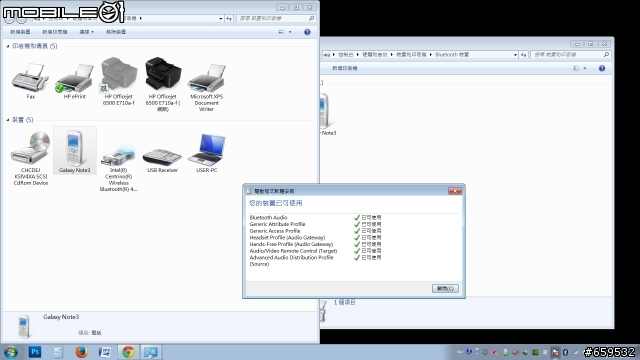Open address bar dropdown in Bluetooth devices window

tap(516, 55)
